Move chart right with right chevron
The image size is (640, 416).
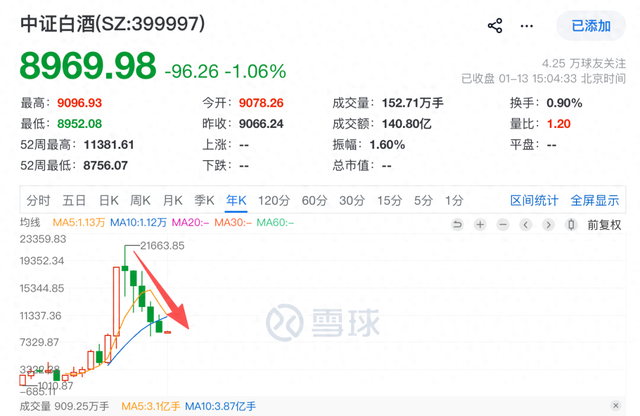(548, 225)
